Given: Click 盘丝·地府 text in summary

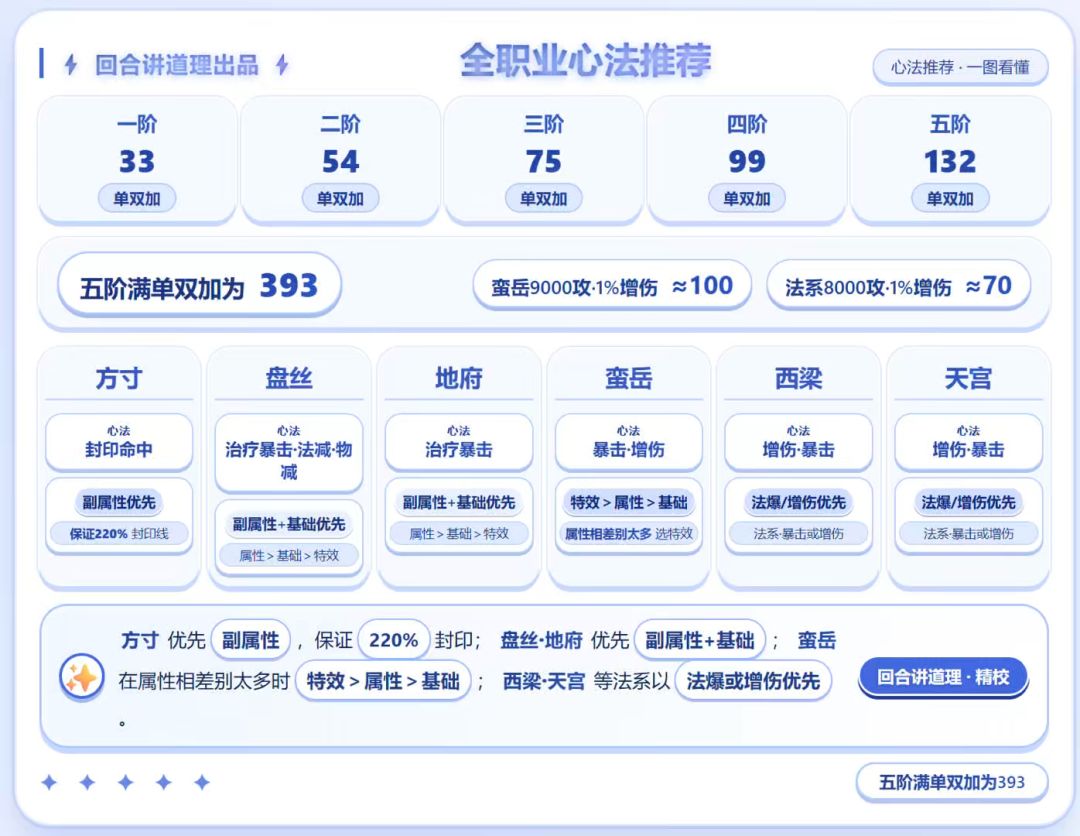Looking at the screenshot, I should 541,640.
